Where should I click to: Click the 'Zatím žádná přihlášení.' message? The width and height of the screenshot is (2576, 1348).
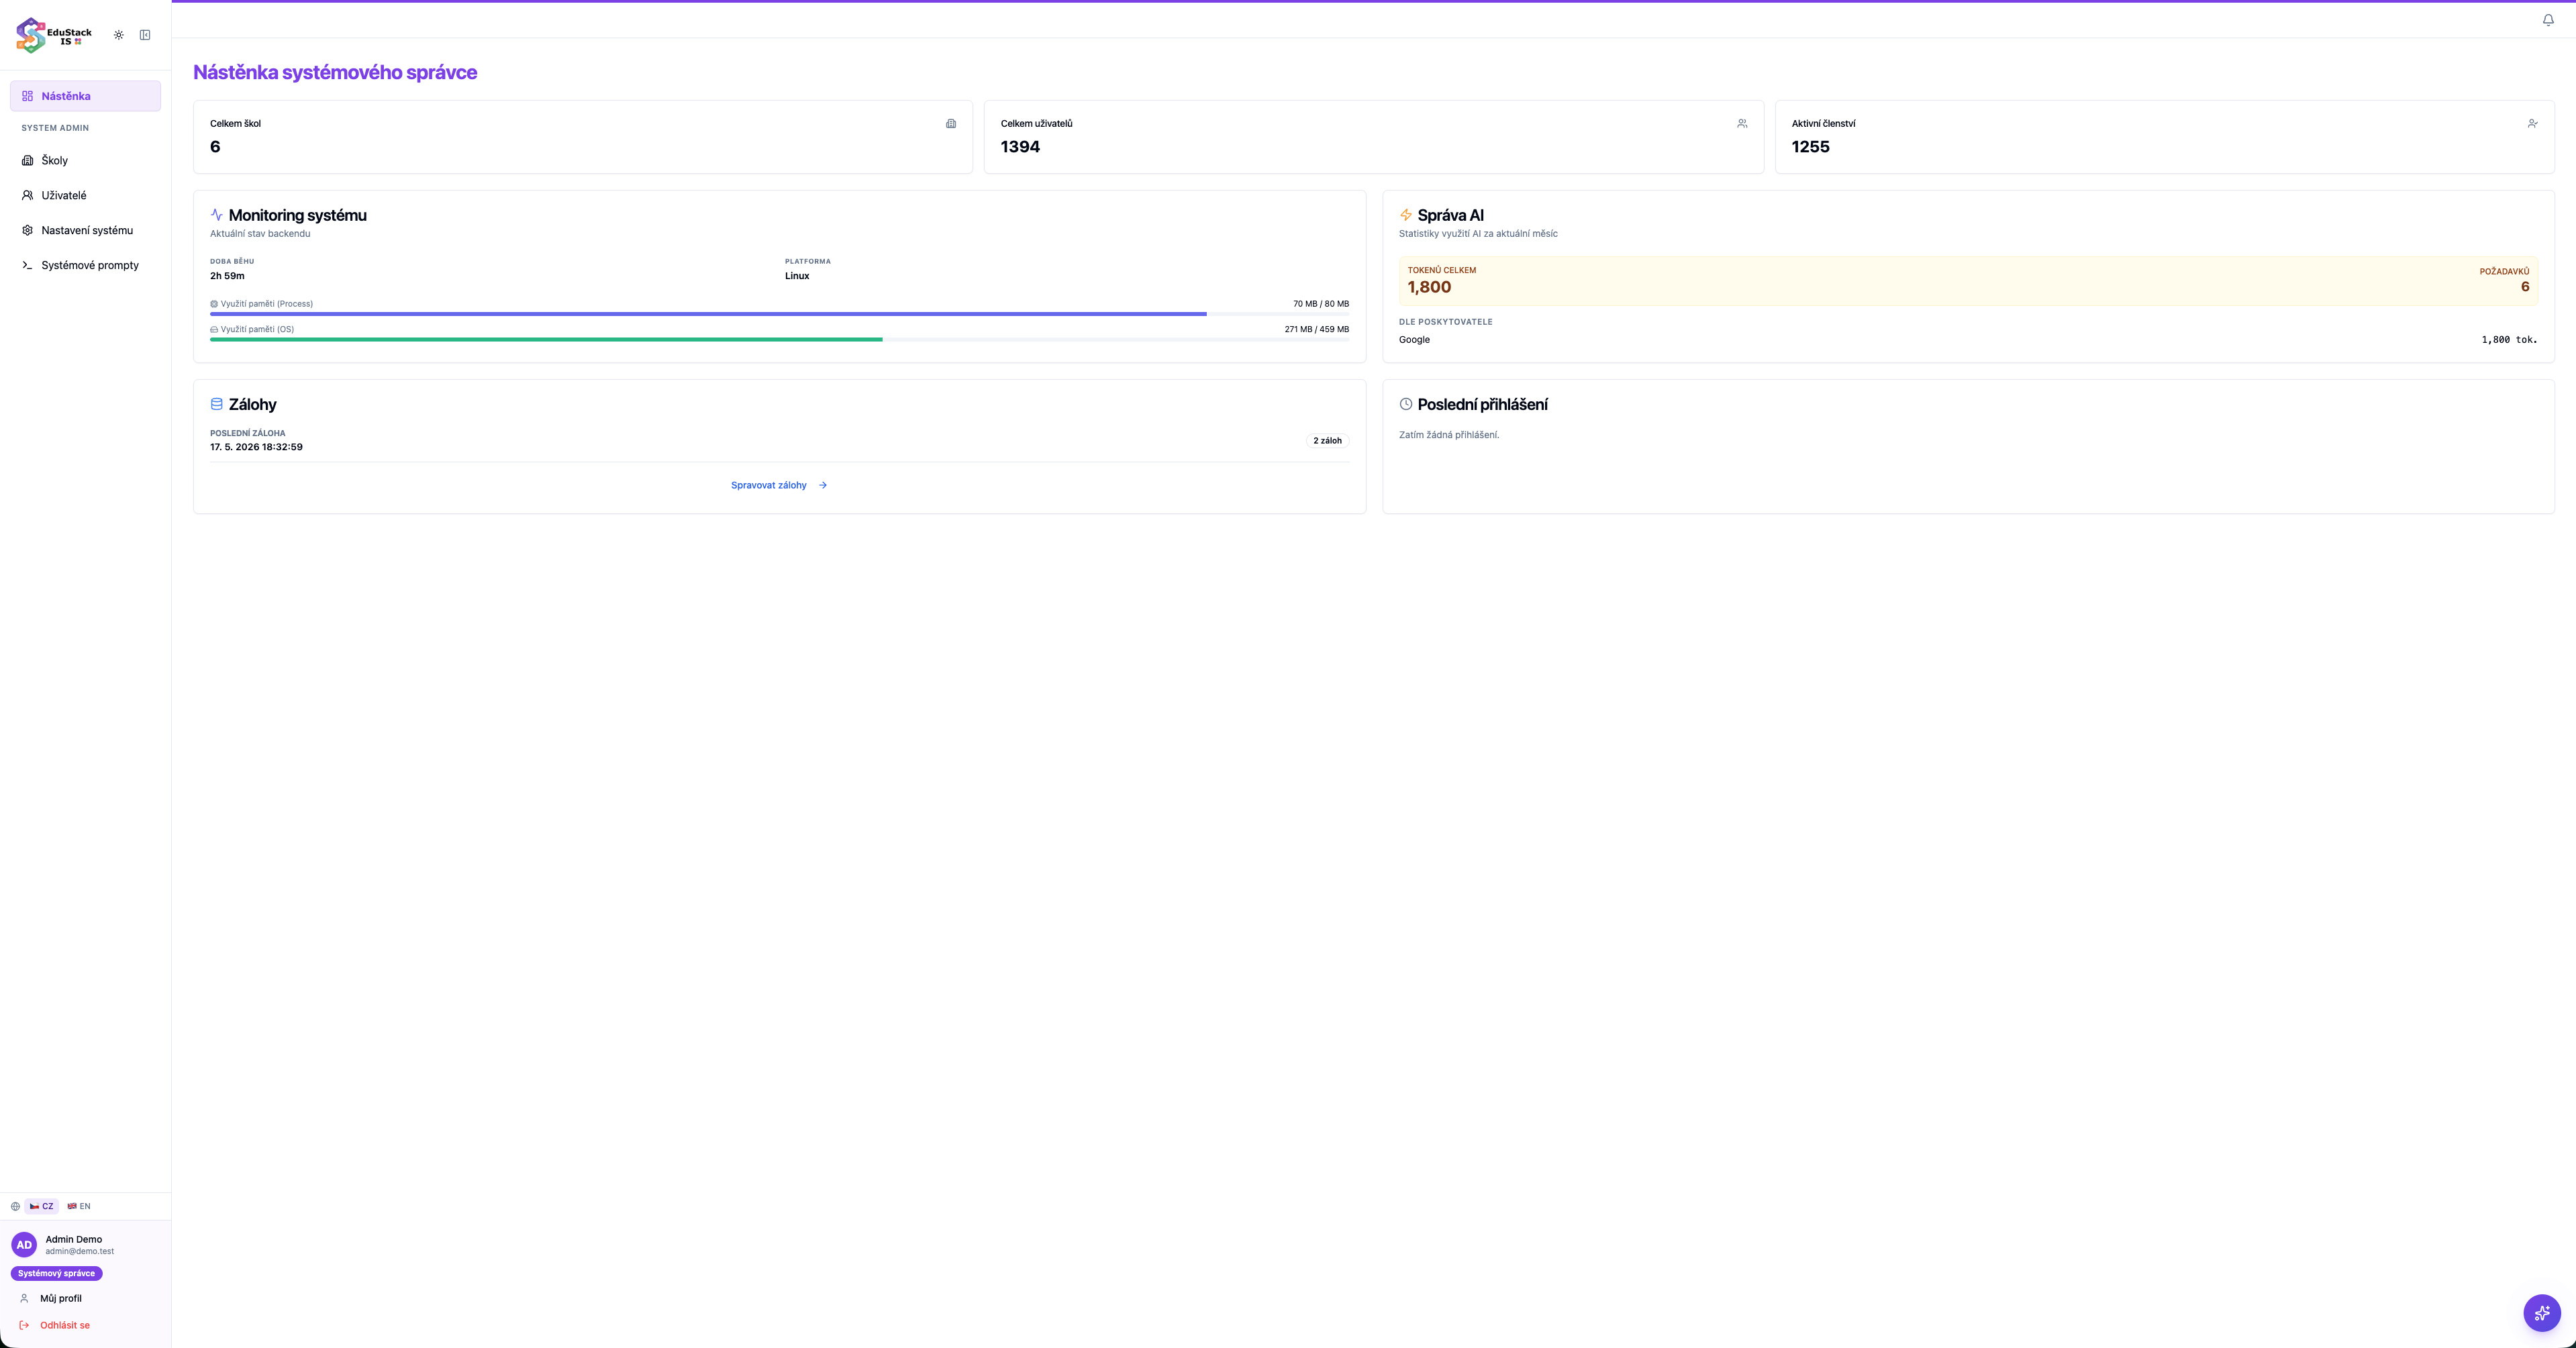point(1449,435)
